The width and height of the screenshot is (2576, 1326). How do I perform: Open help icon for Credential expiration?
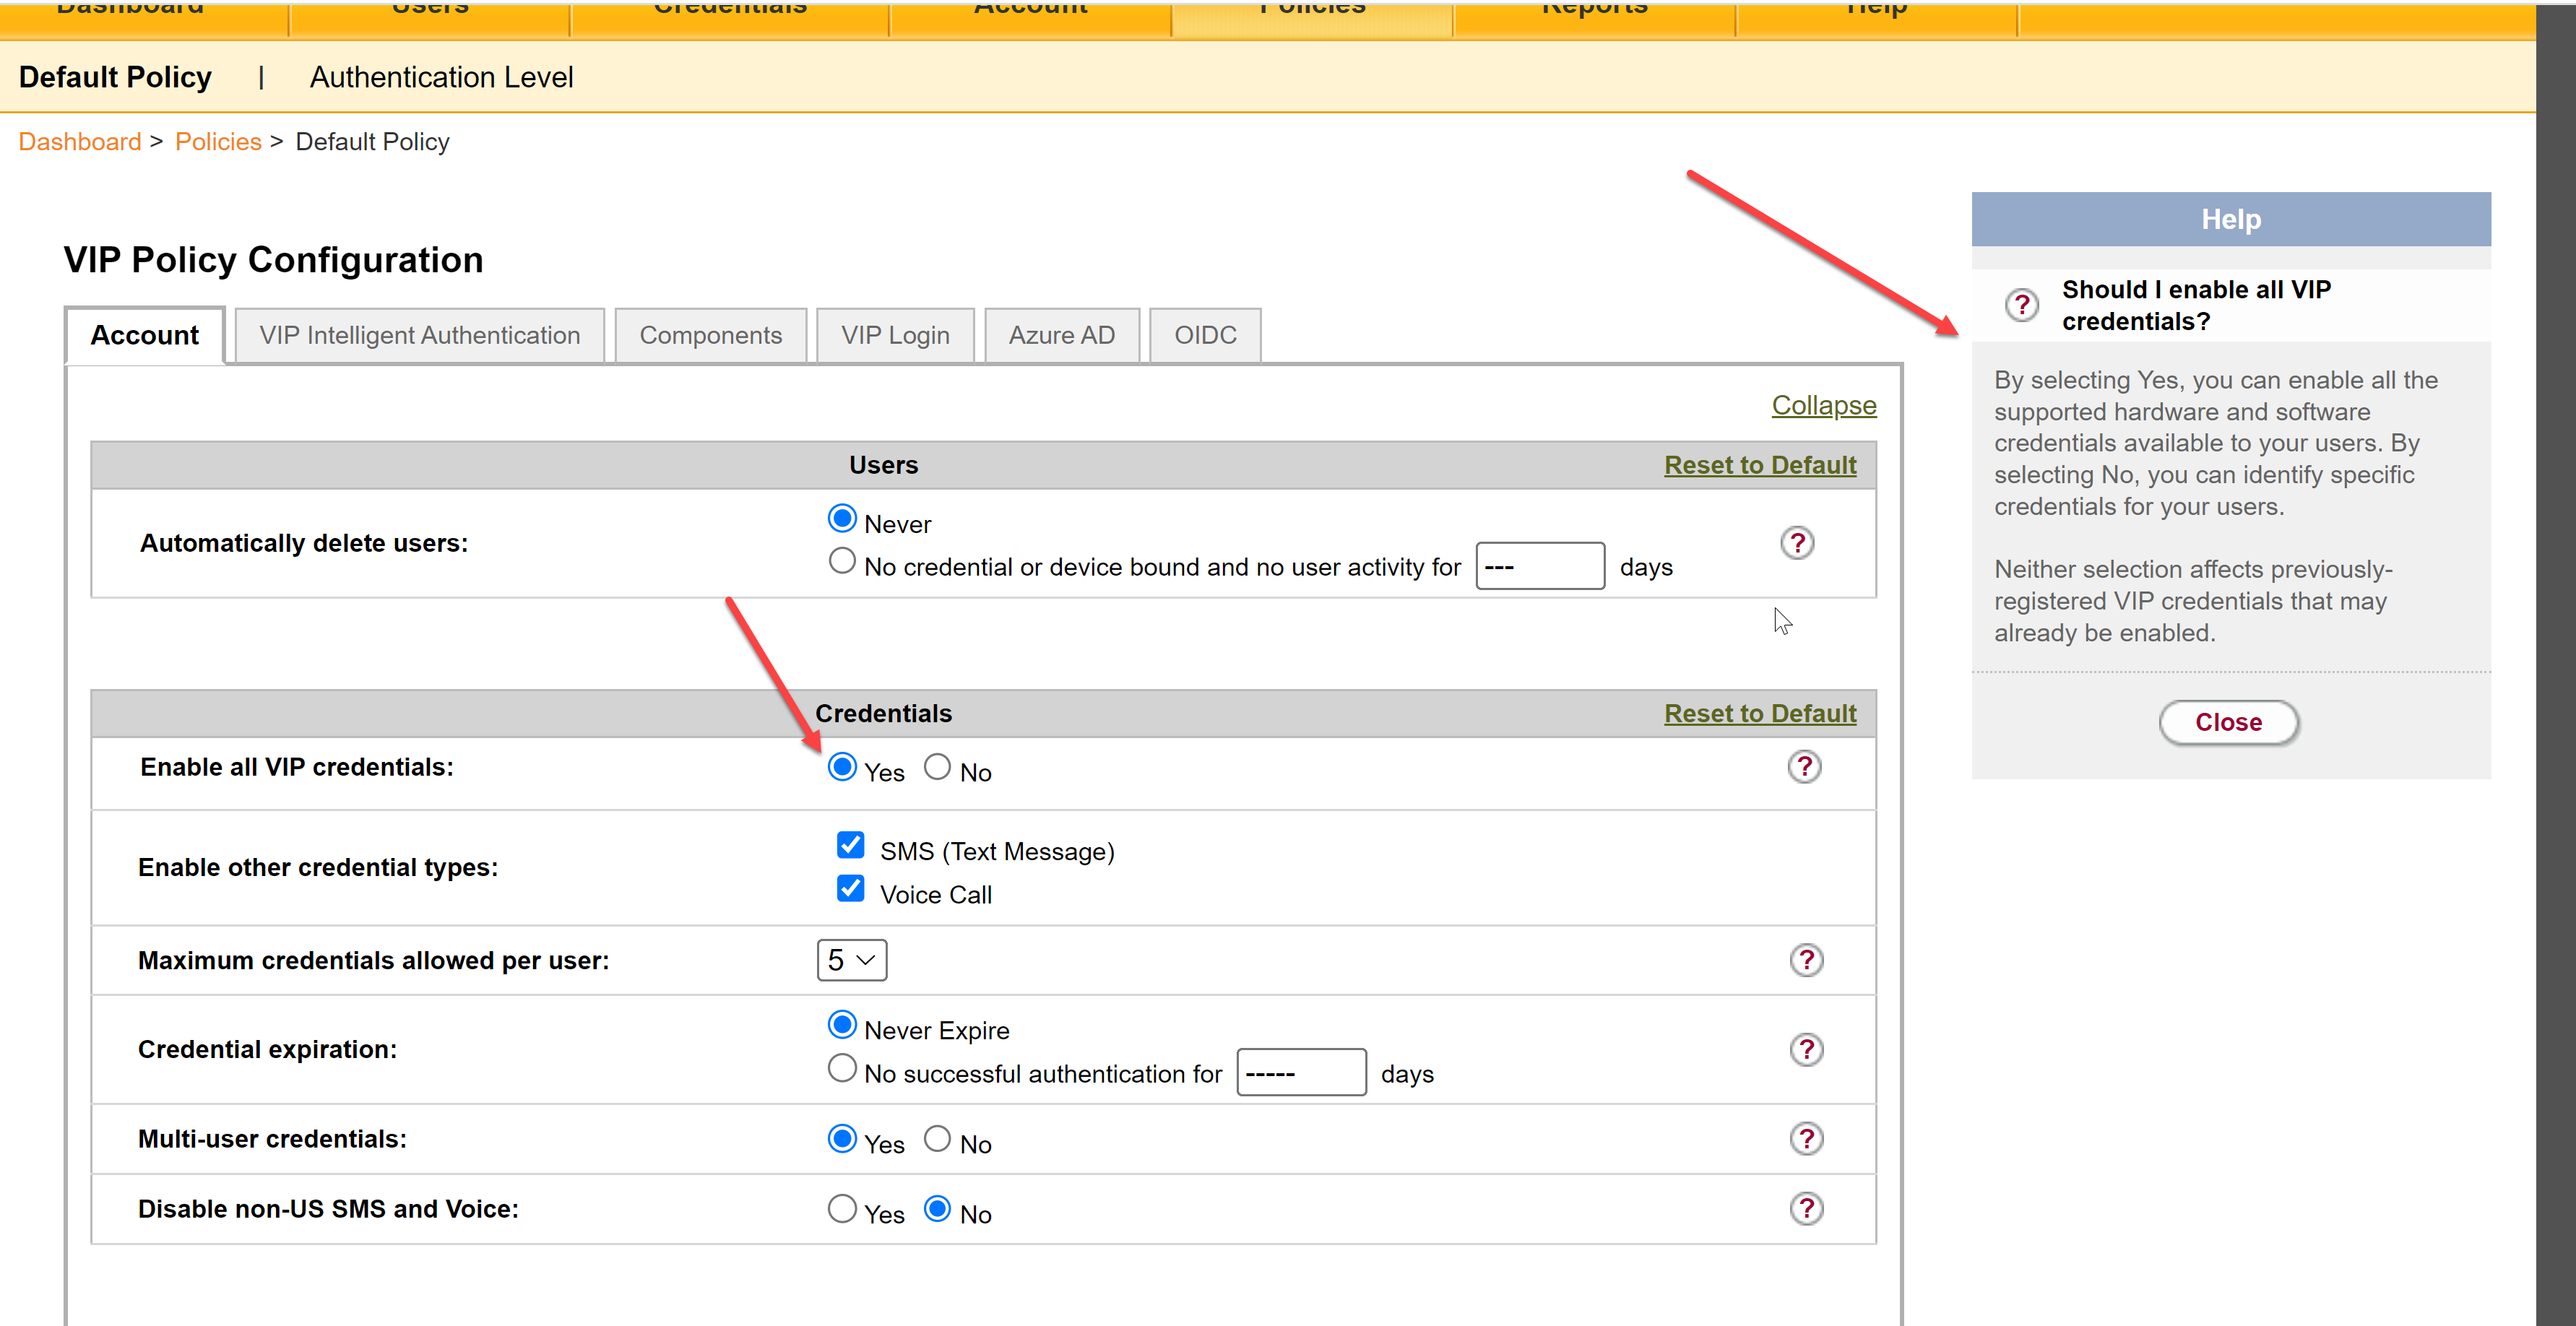tap(1805, 1049)
